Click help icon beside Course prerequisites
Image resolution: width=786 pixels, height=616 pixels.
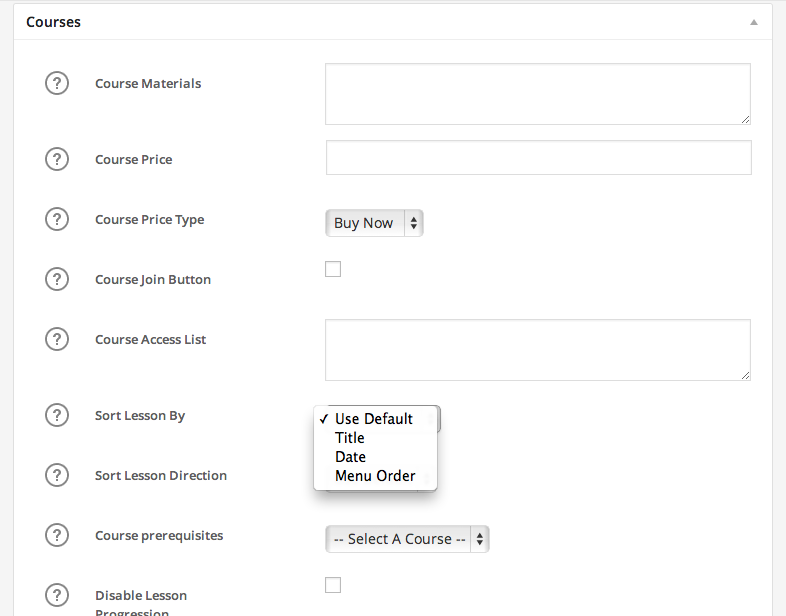57,535
